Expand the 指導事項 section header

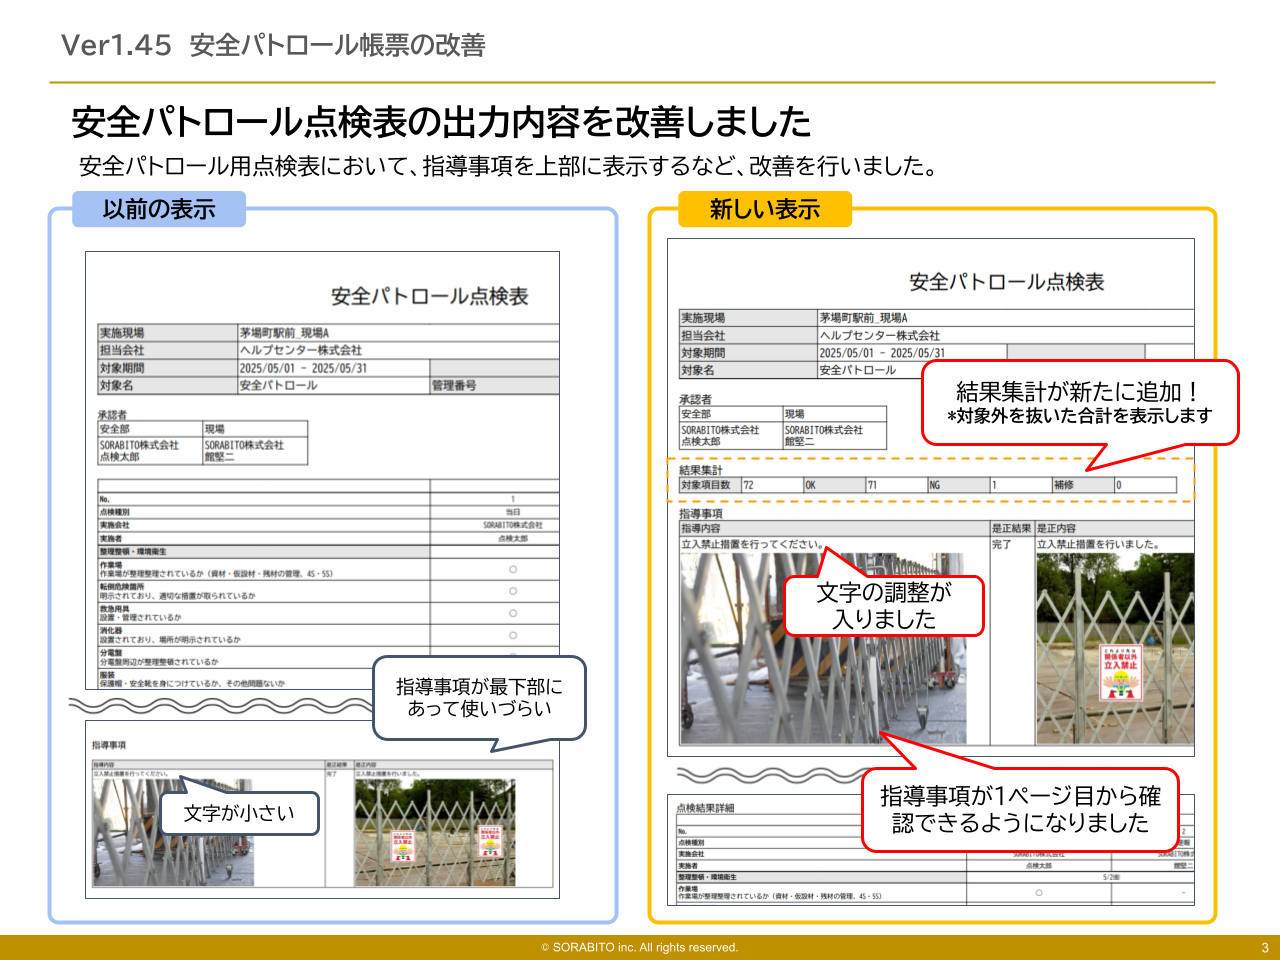[x=700, y=512]
